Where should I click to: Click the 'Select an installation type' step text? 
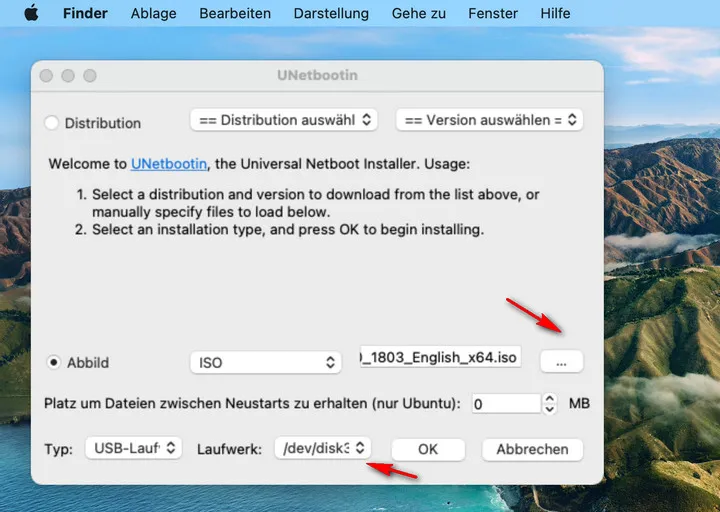coord(288,229)
